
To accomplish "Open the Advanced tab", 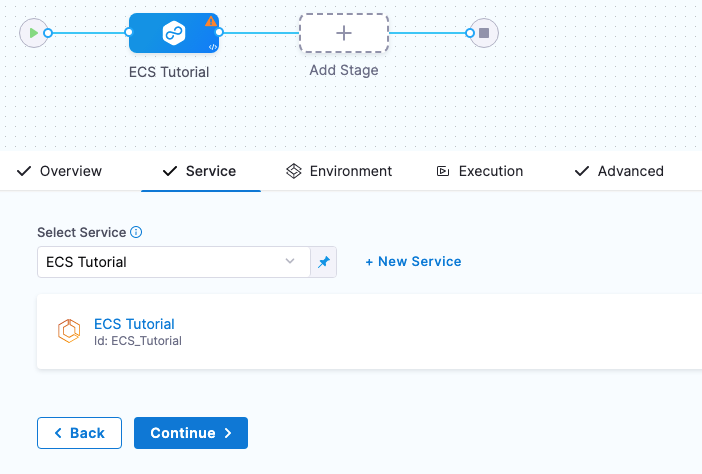I will [619, 171].
